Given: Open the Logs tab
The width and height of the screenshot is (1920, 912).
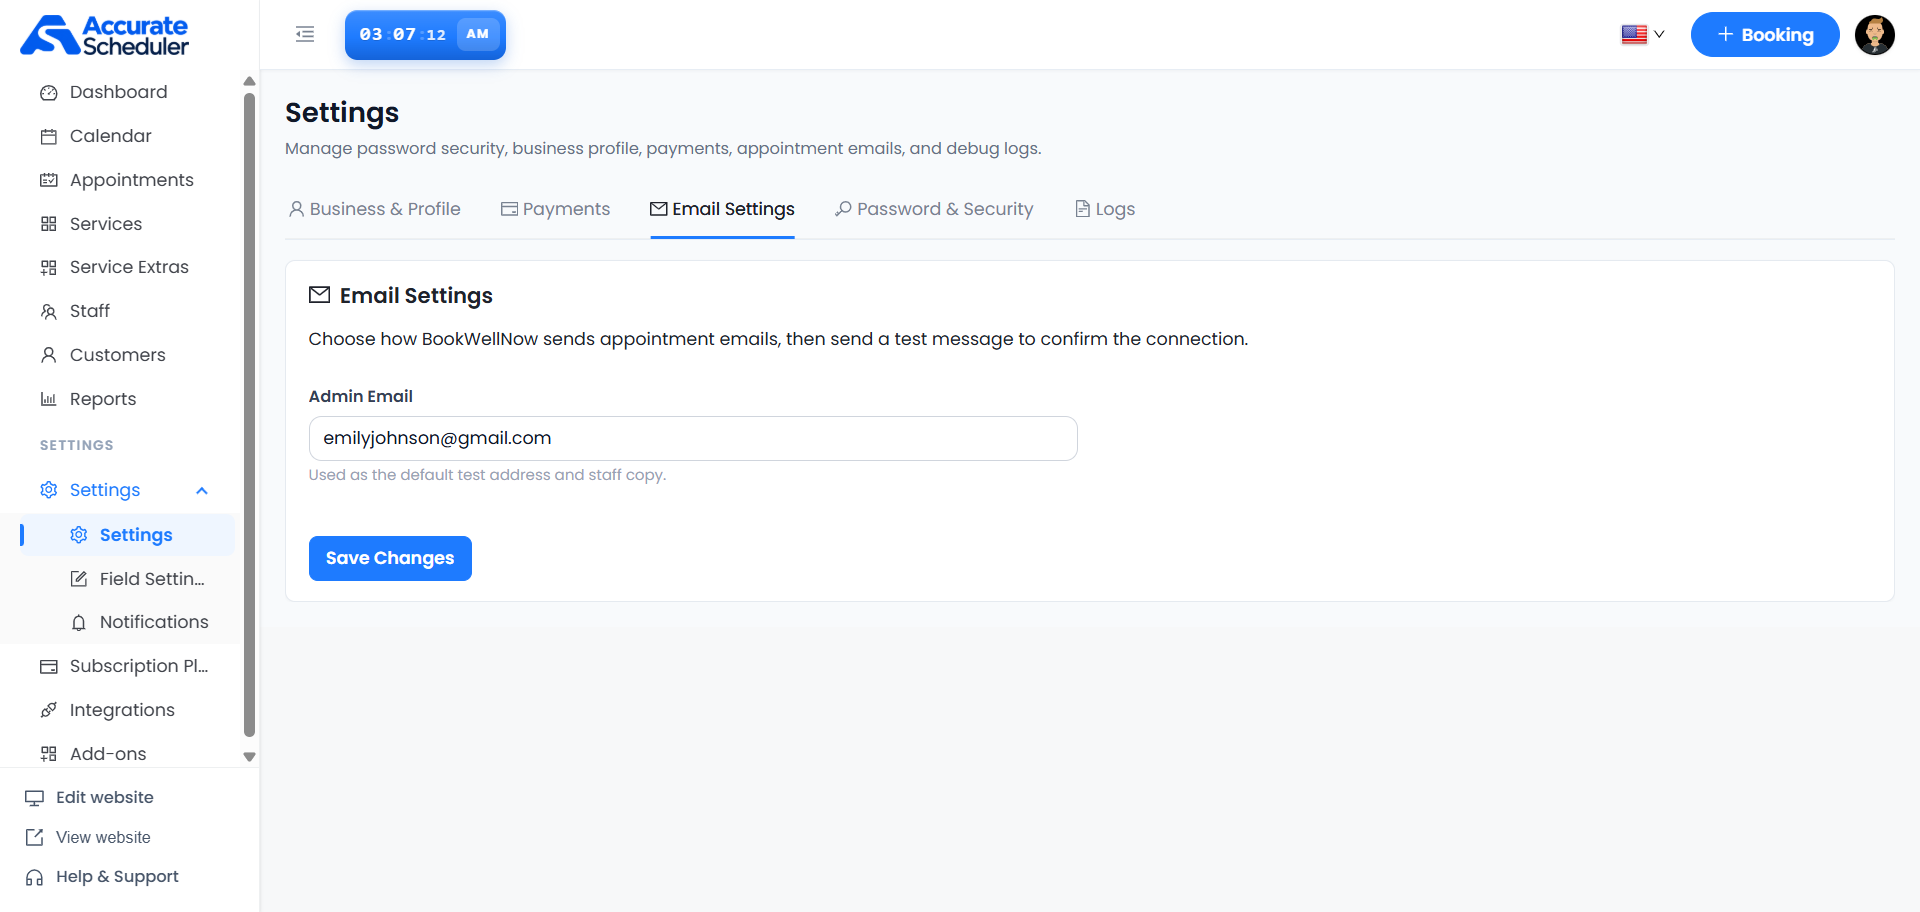Looking at the screenshot, I should 1105,209.
